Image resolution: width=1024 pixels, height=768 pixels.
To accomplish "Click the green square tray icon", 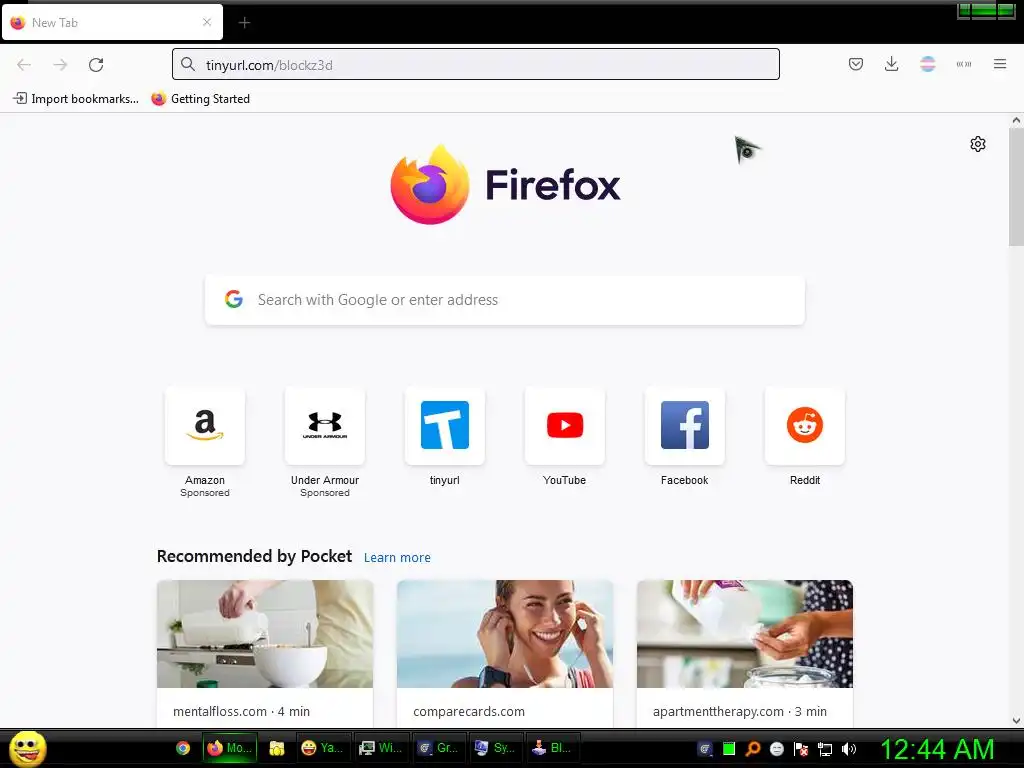I will click(x=729, y=749).
